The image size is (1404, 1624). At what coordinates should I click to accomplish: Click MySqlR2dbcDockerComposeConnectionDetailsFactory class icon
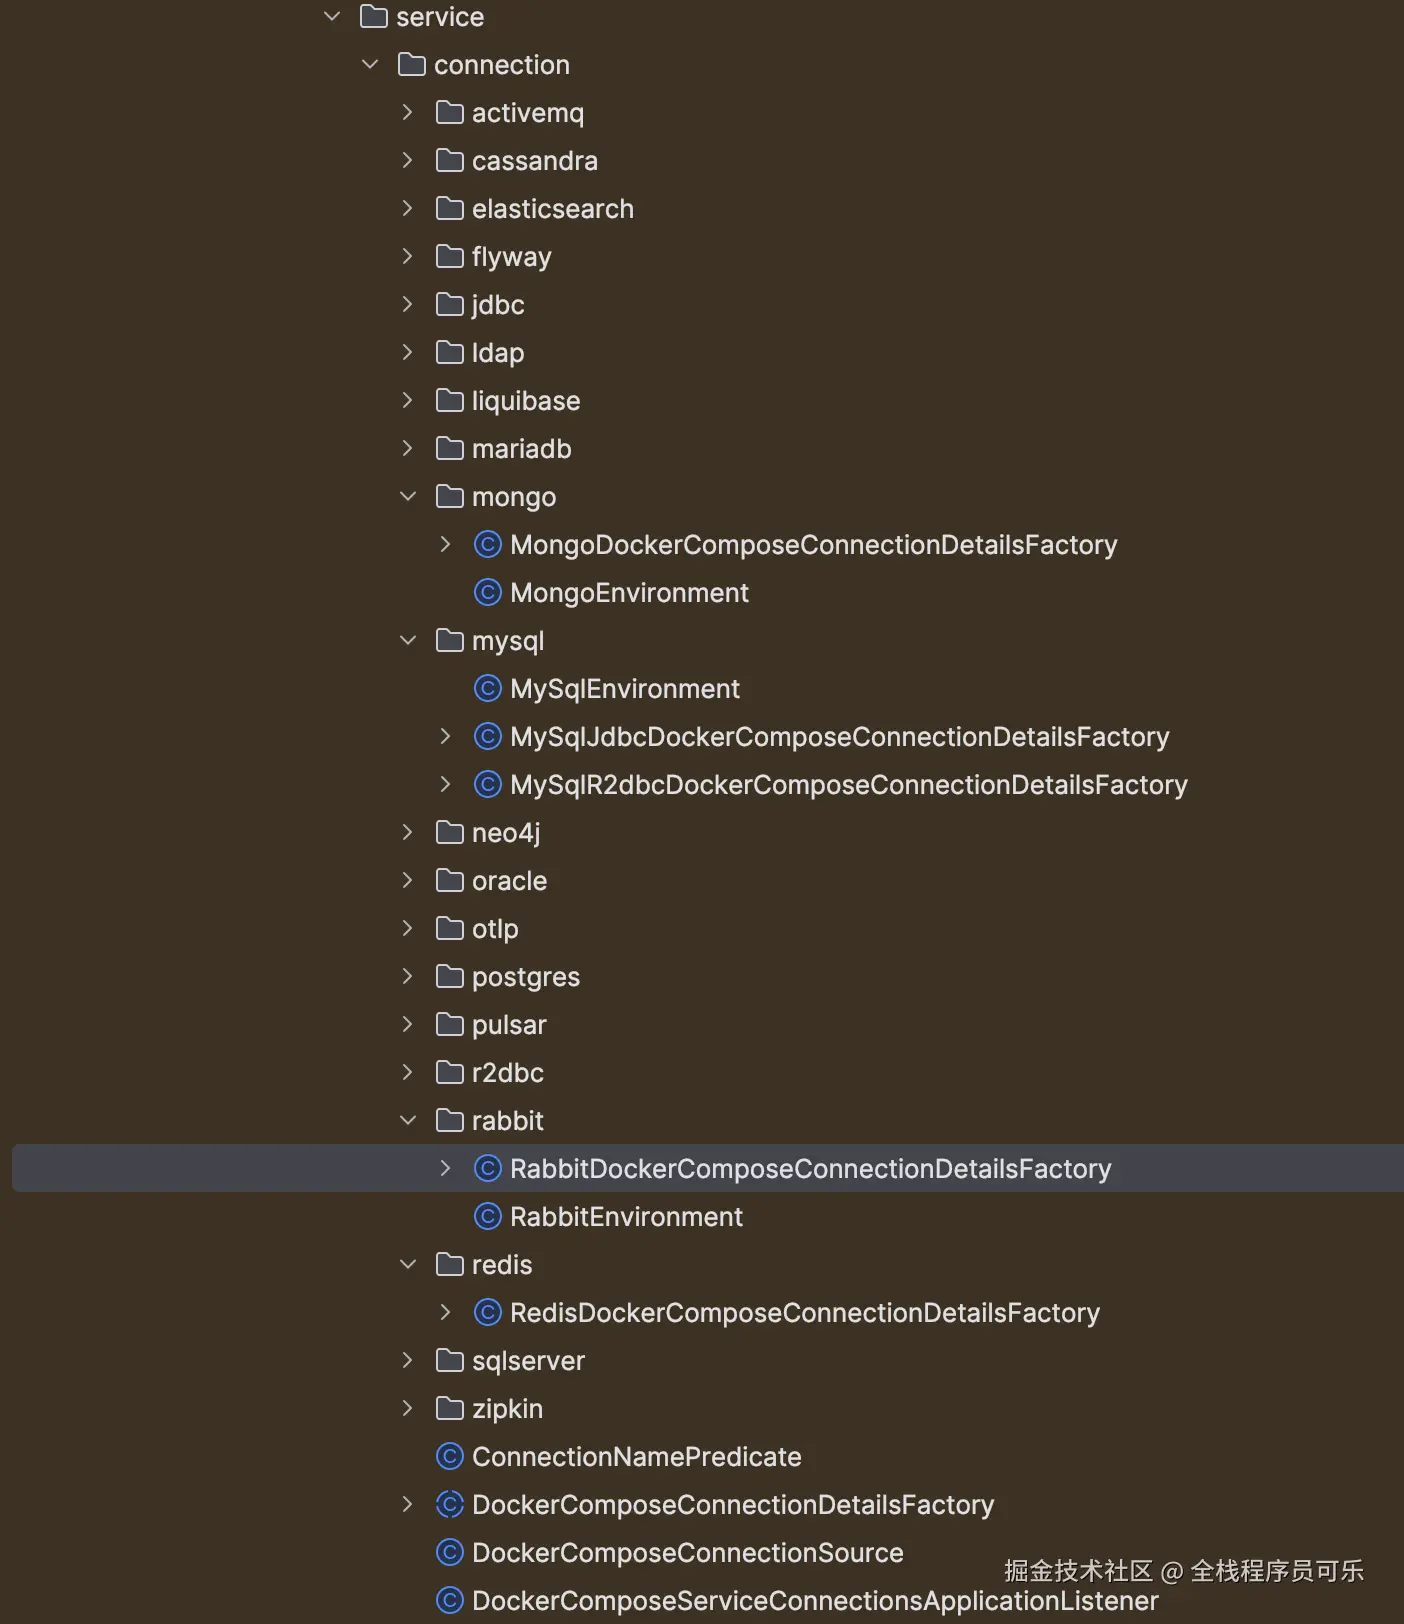(488, 785)
